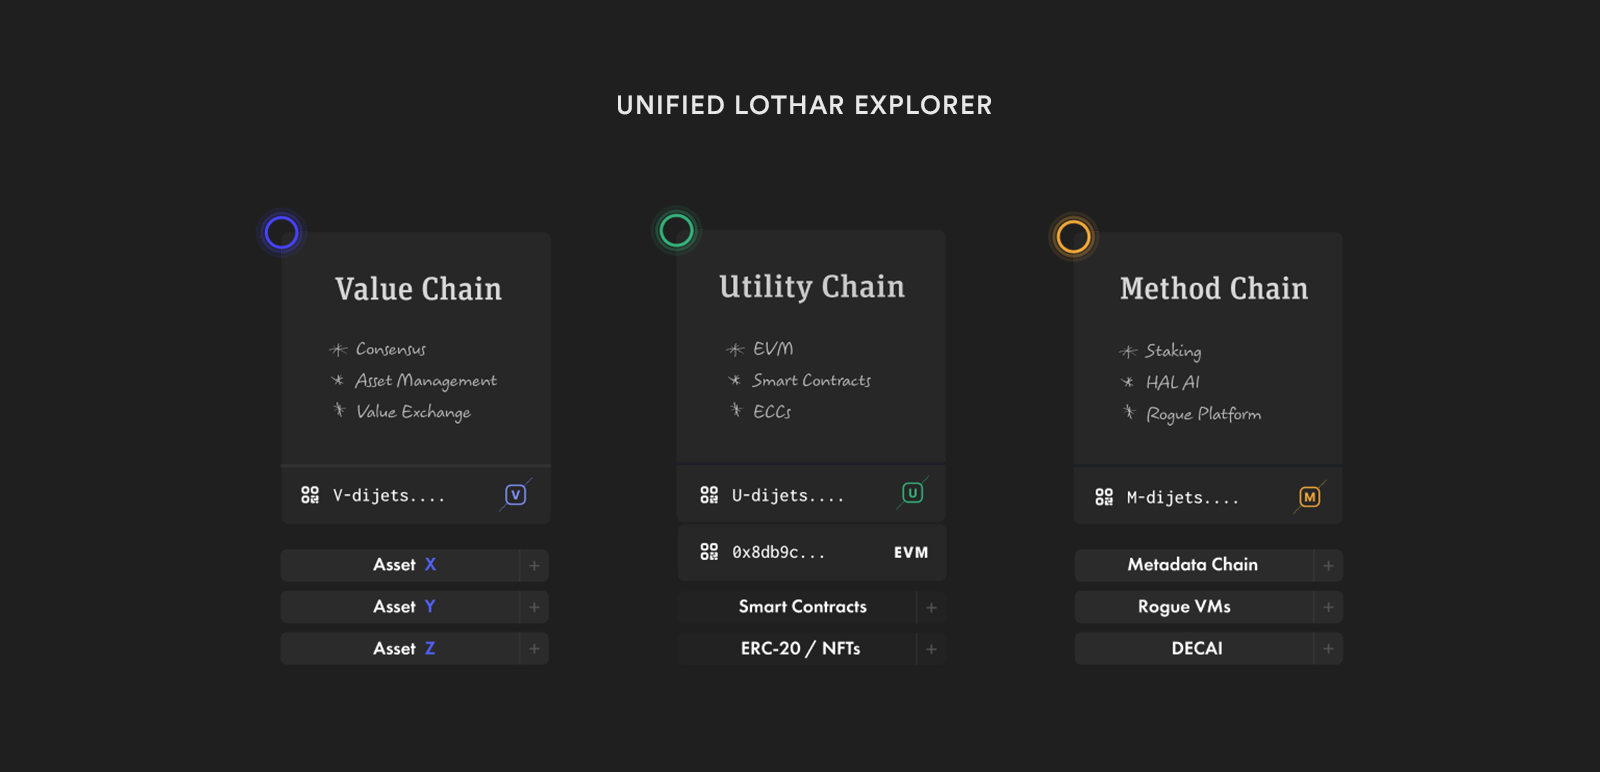This screenshot has width=1600, height=772.
Task: Open the Value Chain card title
Action: point(418,289)
